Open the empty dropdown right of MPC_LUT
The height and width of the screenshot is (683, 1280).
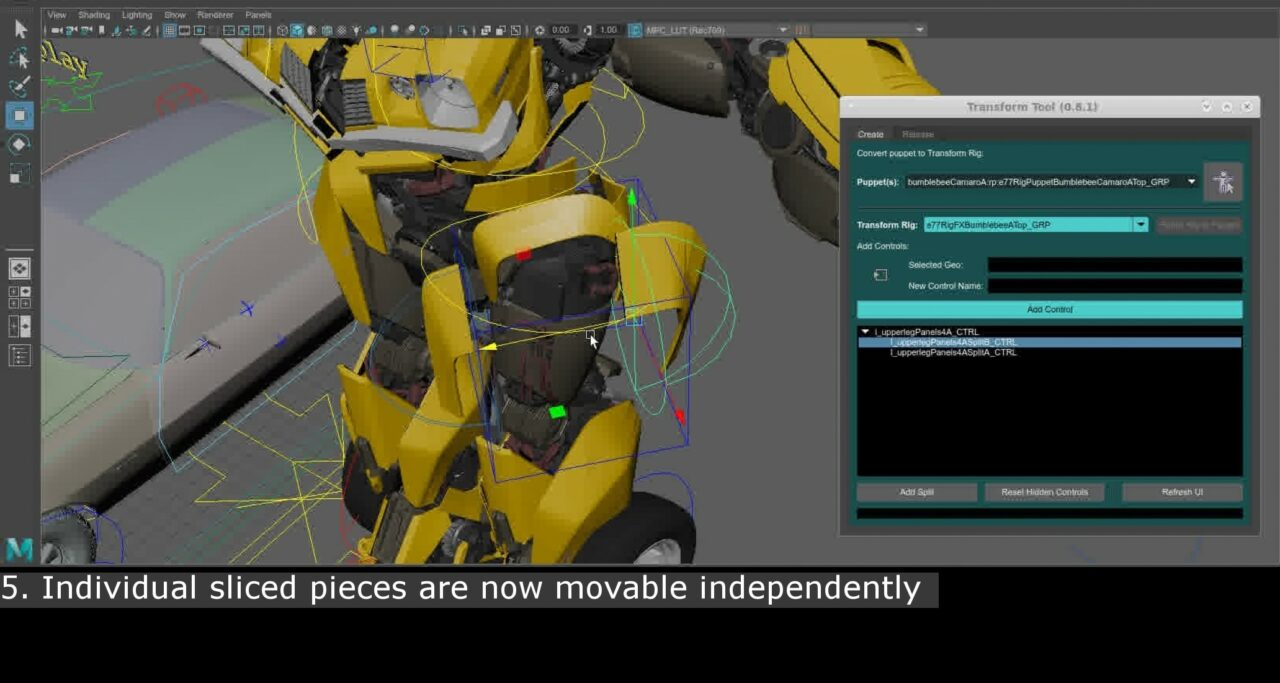pos(867,30)
